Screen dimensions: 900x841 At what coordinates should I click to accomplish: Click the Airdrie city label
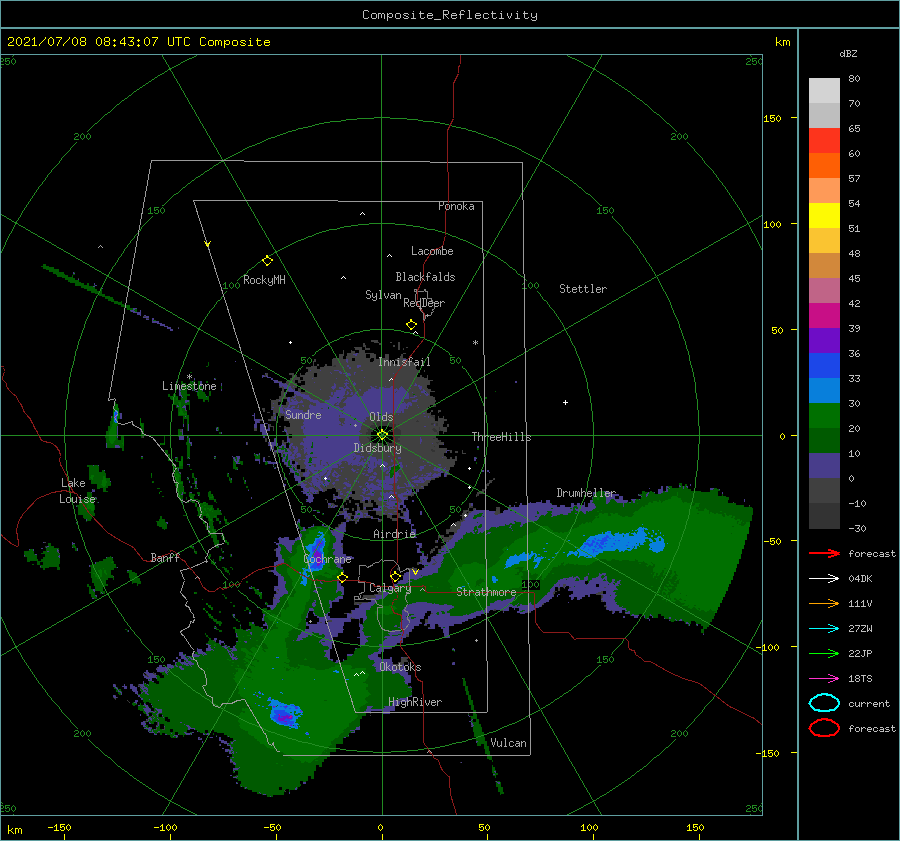pos(394,534)
